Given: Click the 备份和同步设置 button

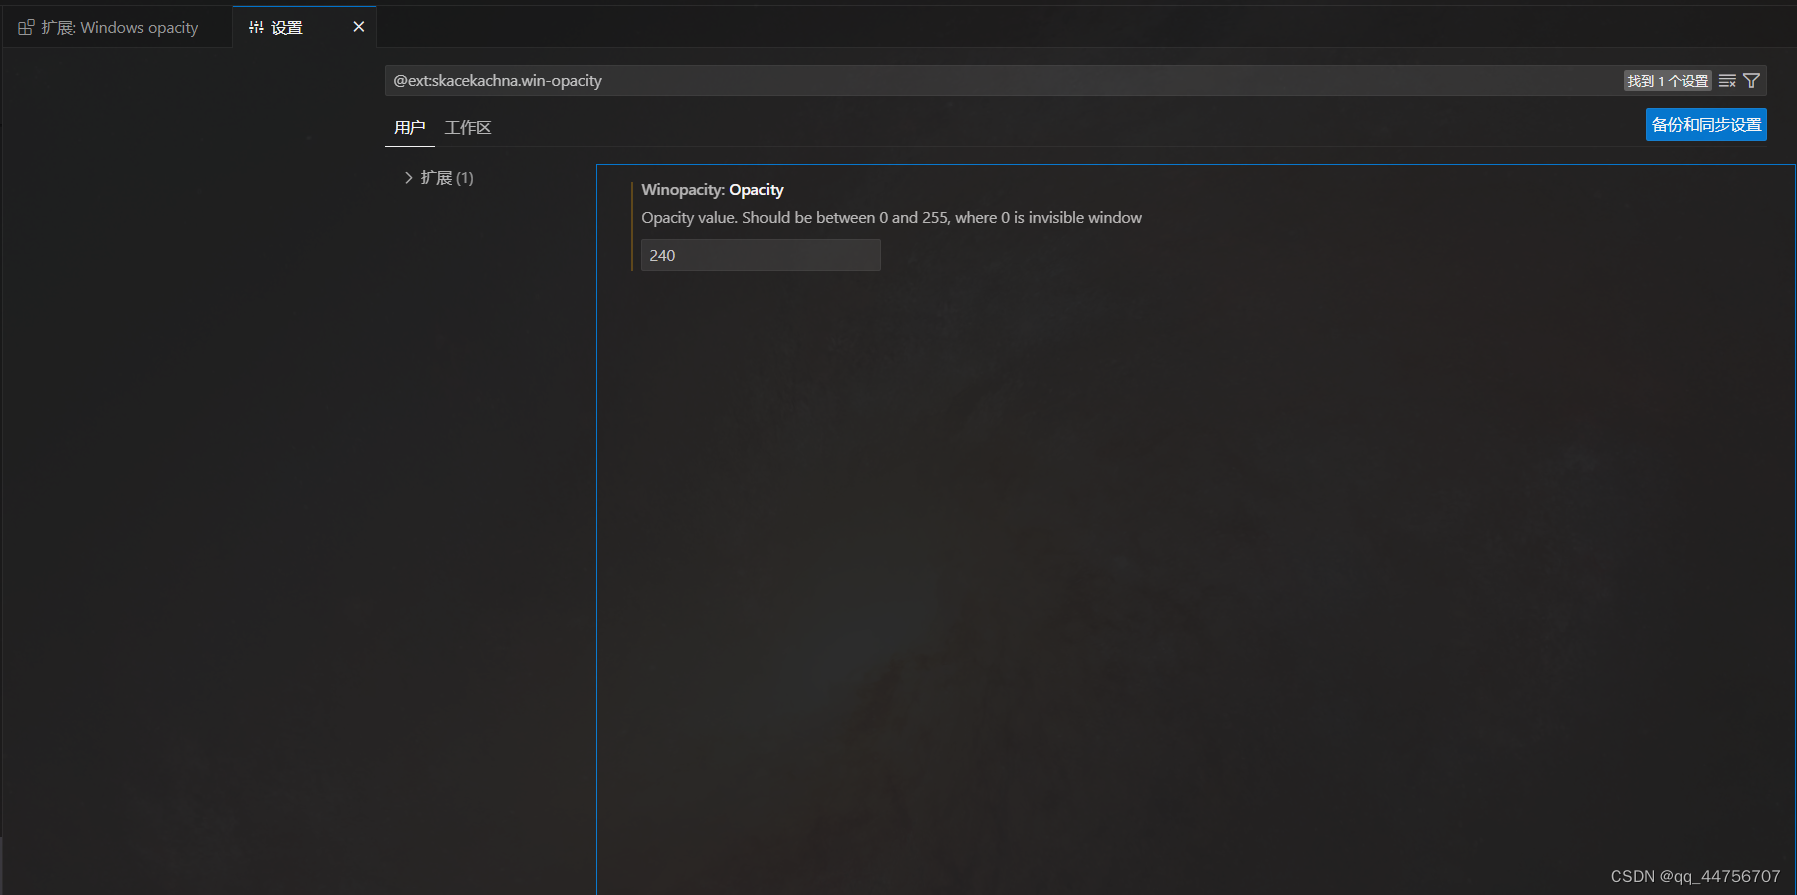Looking at the screenshot, I should [1706, 125].
